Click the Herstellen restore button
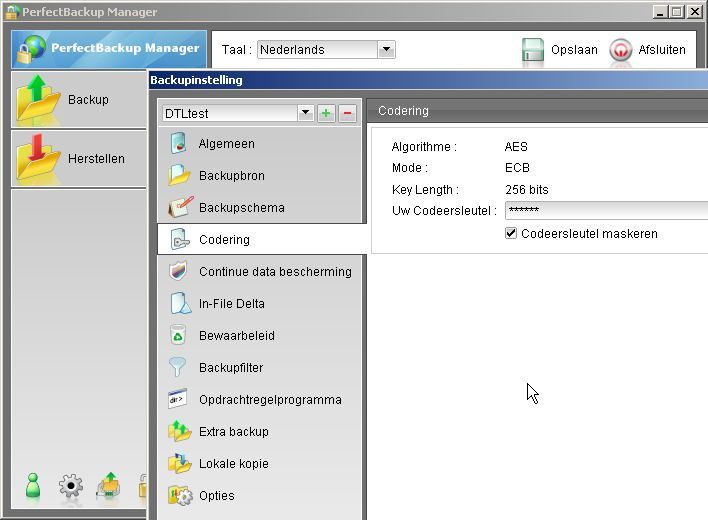Image resolution: width=708 pixels, height=520 pixels. coord(79,158)
